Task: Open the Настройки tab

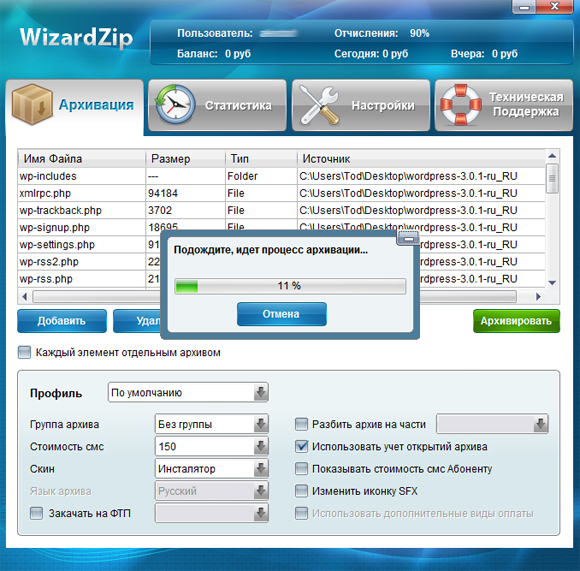Action: [361, 105]
